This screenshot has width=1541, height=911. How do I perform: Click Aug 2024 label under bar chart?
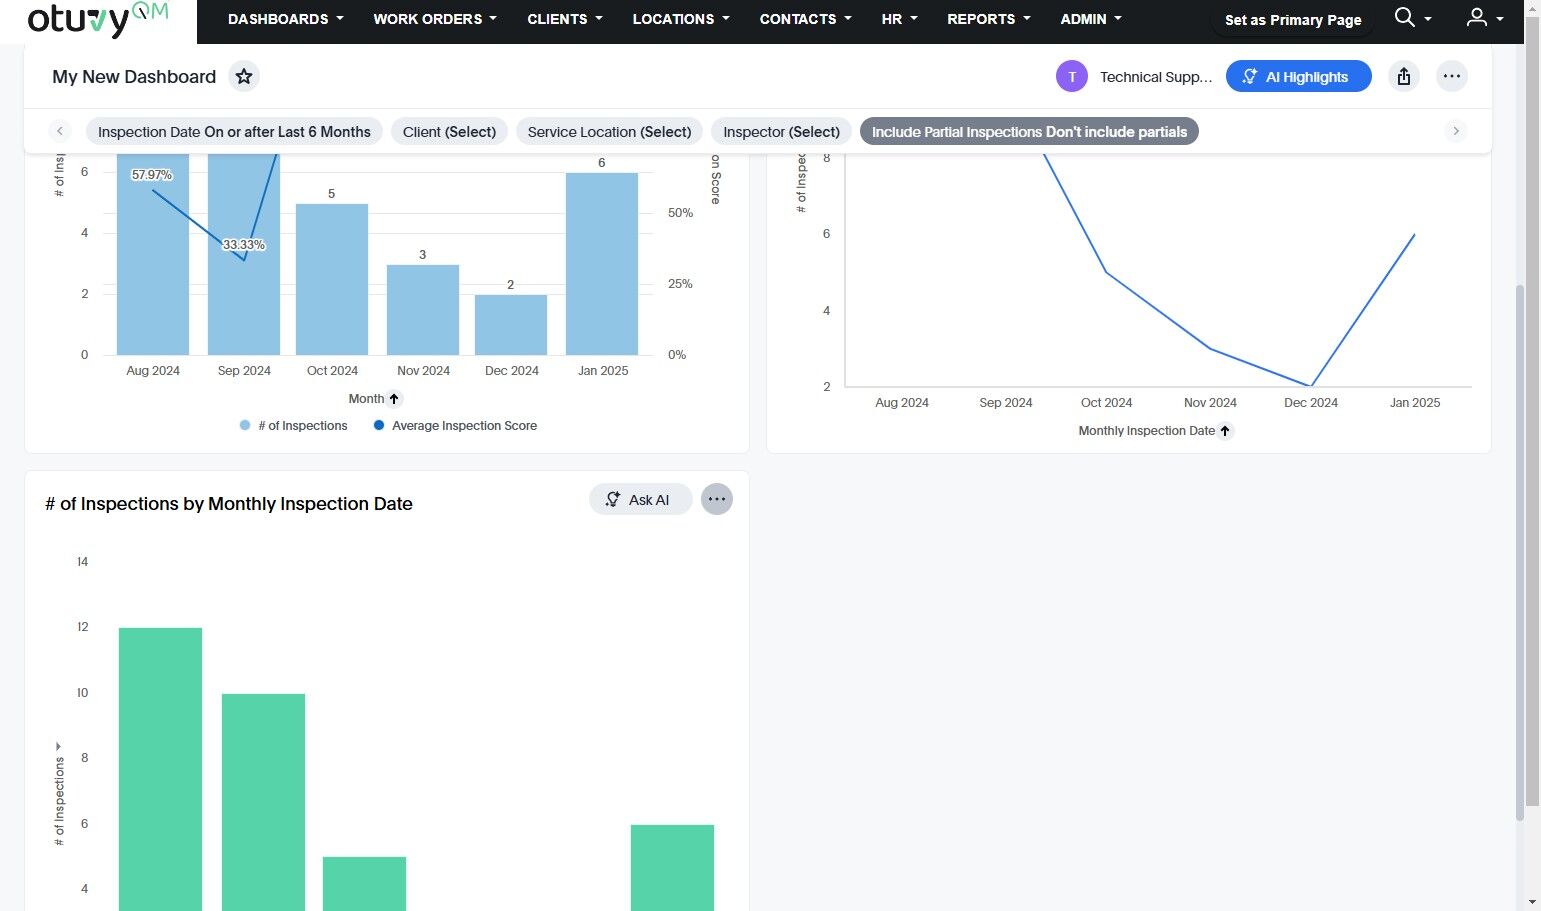point(153,371)
